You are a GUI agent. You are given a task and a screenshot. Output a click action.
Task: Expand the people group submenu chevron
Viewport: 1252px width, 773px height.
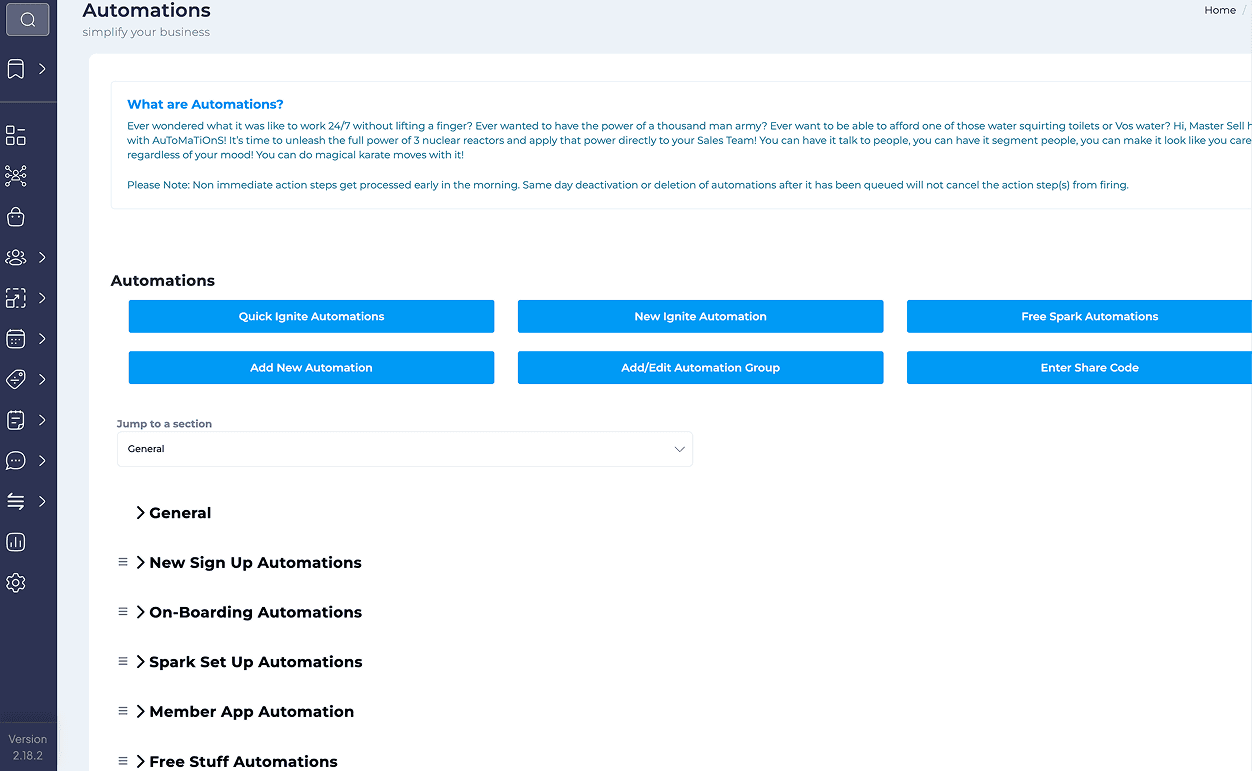tap(42, 257)
